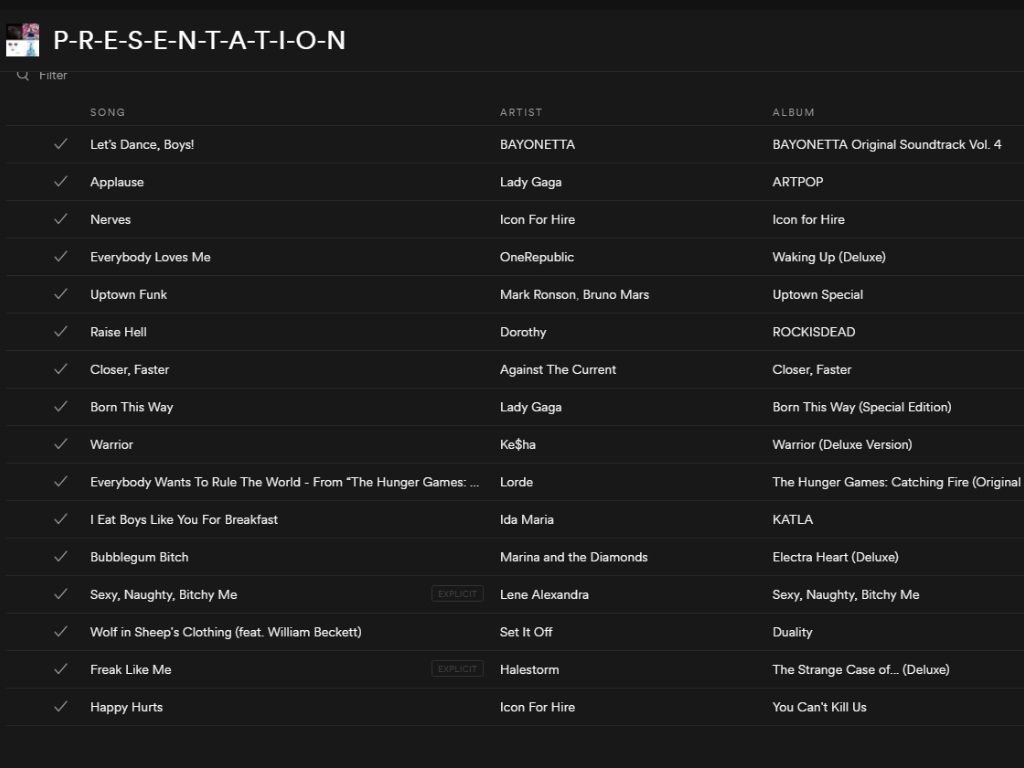Viewport: 1024px width, 768px height.
Task: Unsave Uptown Funk using its checkmark
Action: (x=61, y=294)
